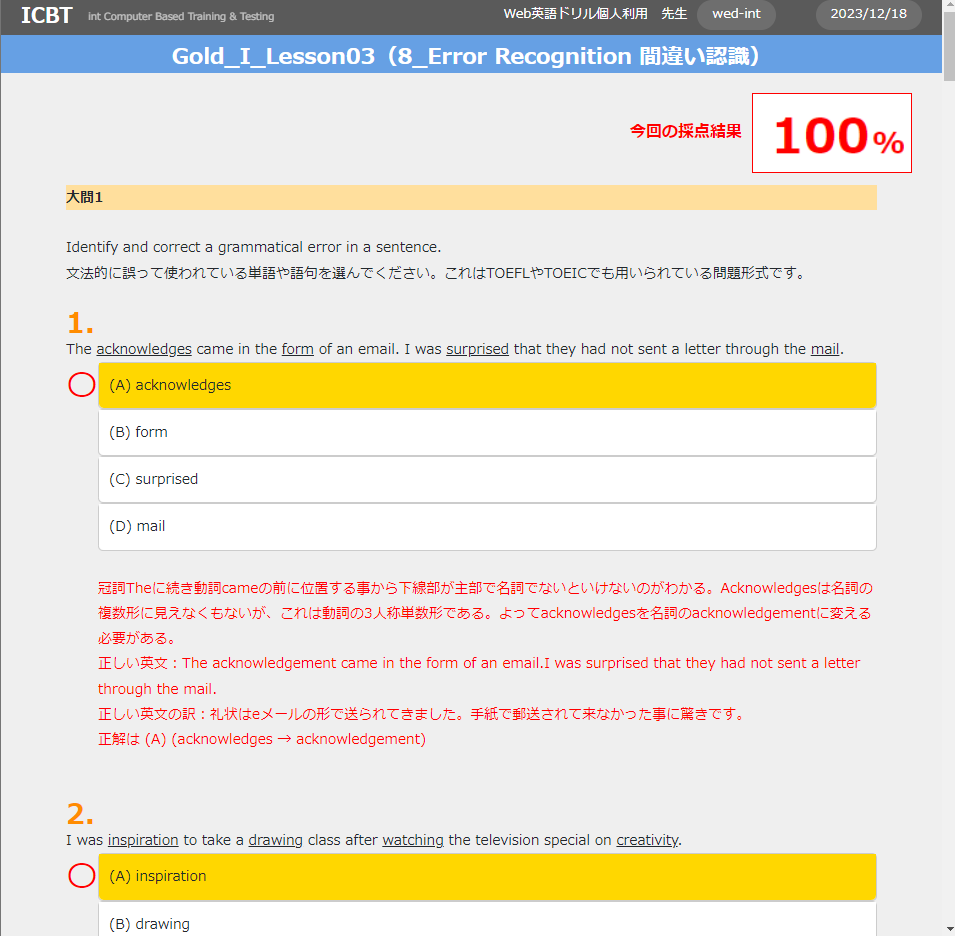955x936 pixels.
Task: Open the wed-int user pill
Action: [736, 15]
